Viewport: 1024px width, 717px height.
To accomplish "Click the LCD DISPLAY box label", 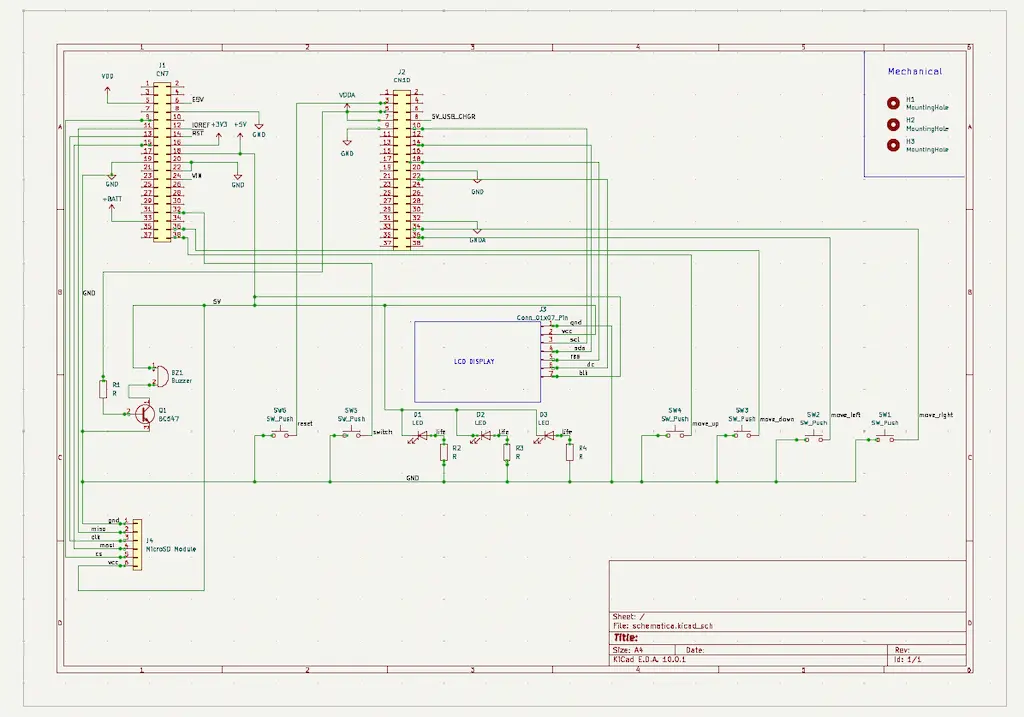I will 474,361.
